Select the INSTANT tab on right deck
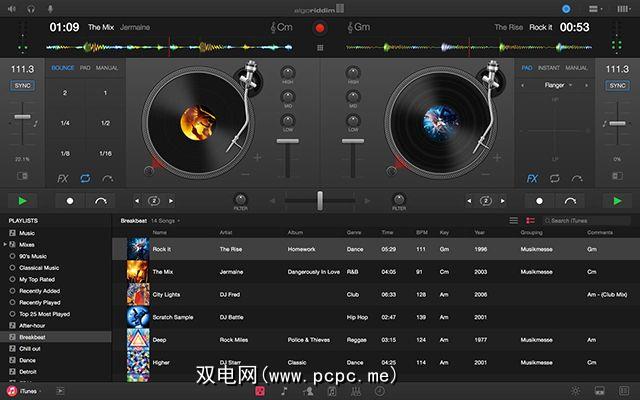 549,68
